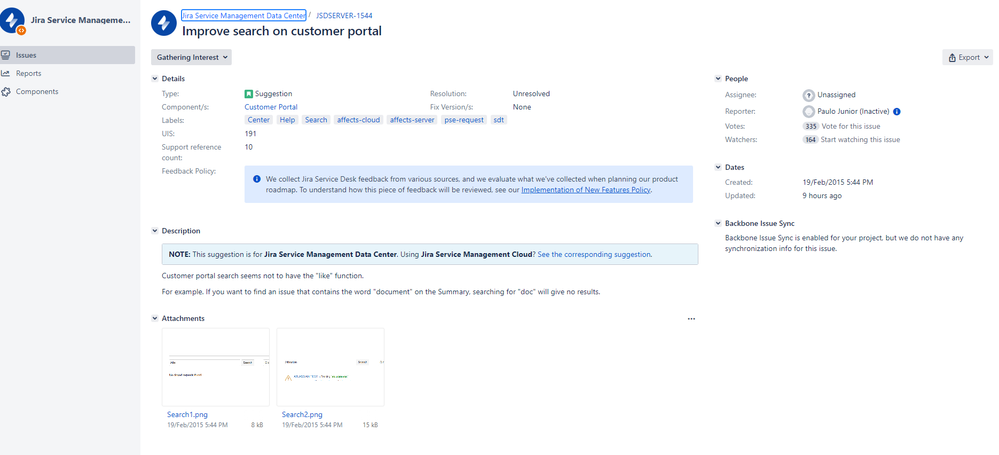The image size is (999, 455).
Task: Open Jira Service Management Data Center breadcrumb link
Action: coord(243,15)
